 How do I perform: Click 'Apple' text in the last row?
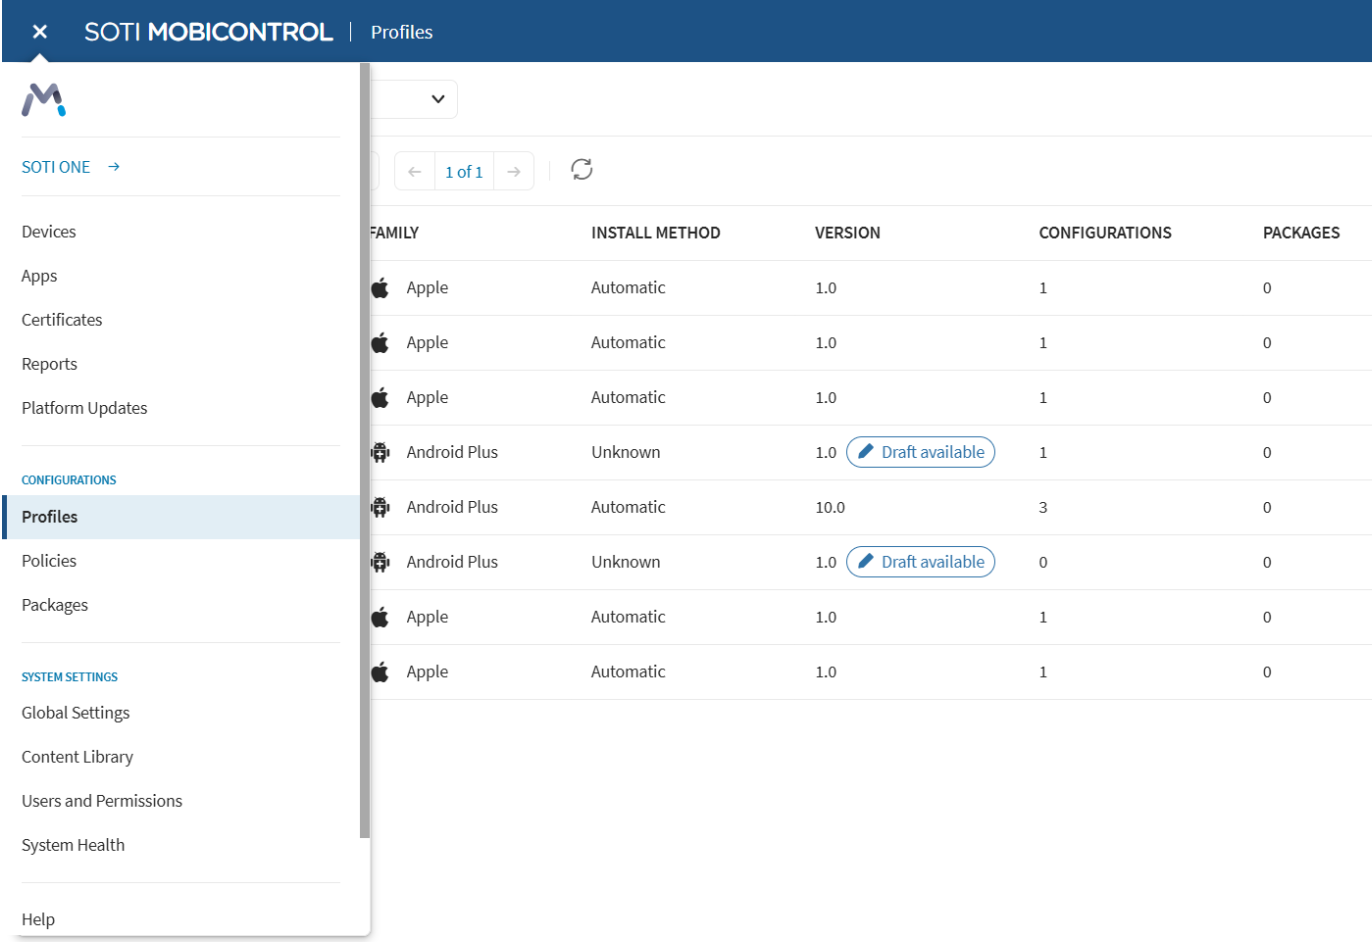click(427, 672)
